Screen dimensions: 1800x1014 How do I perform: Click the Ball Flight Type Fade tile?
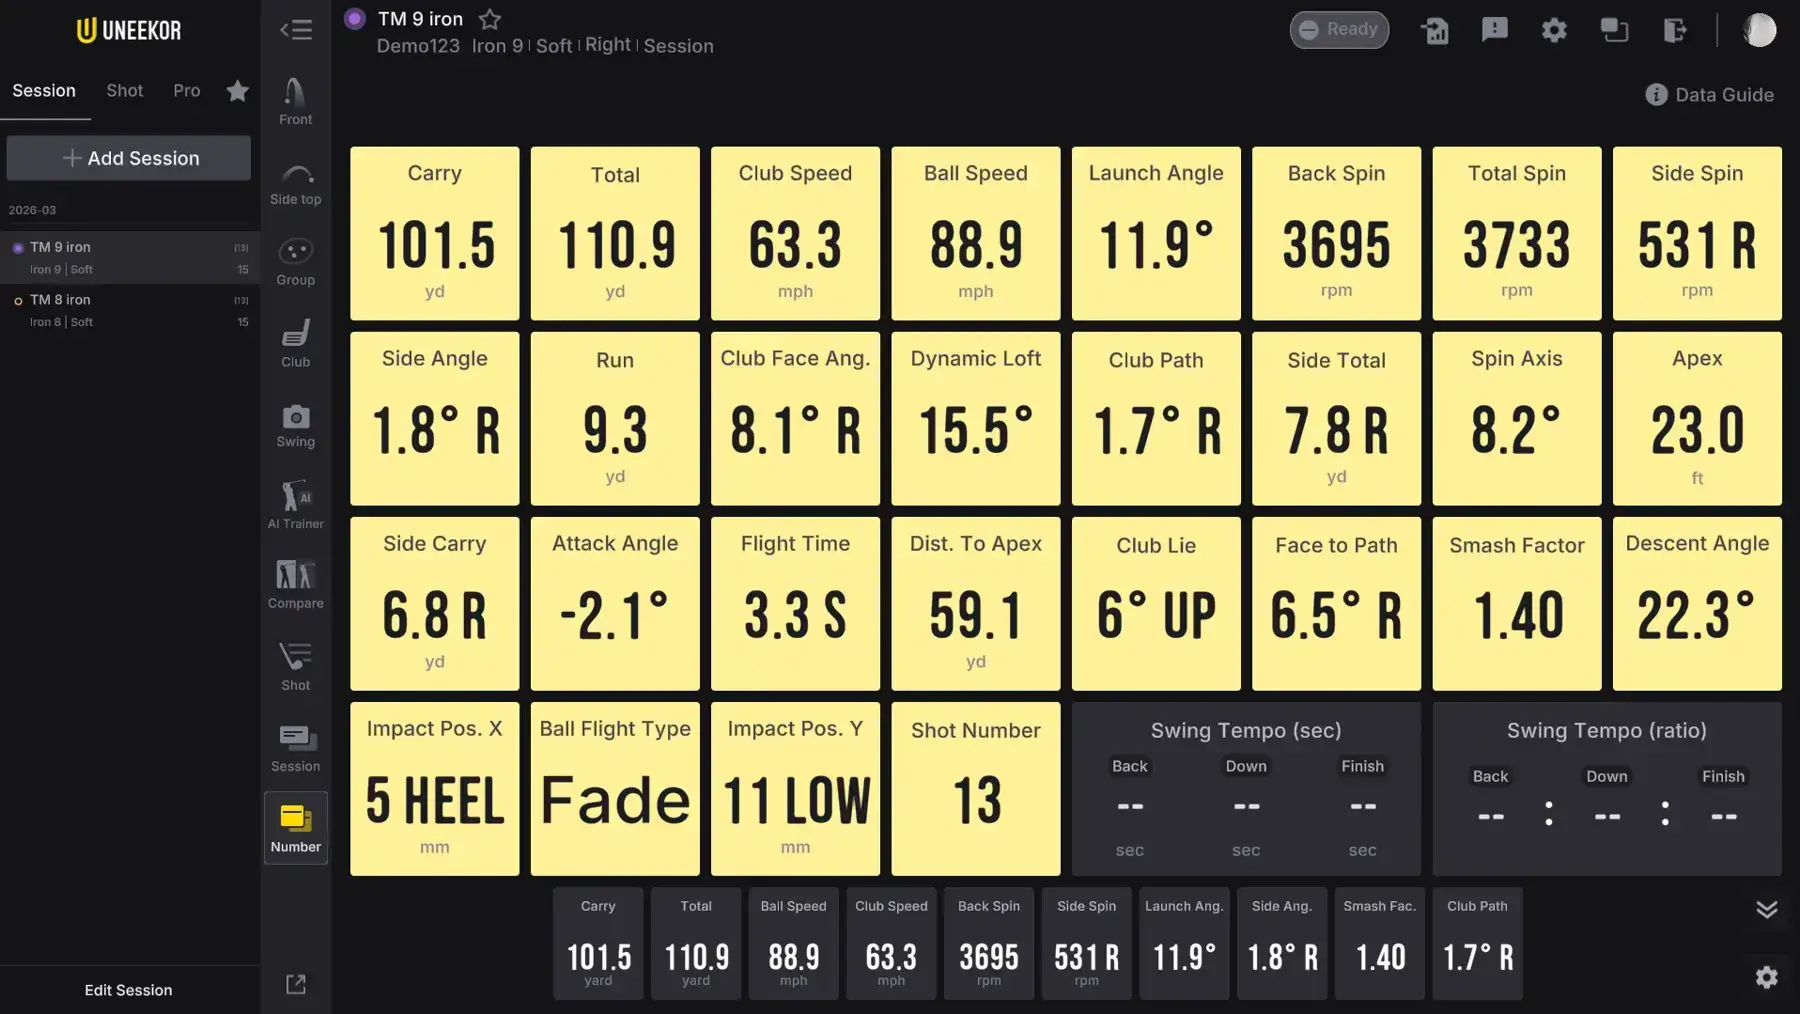point(615,788)
